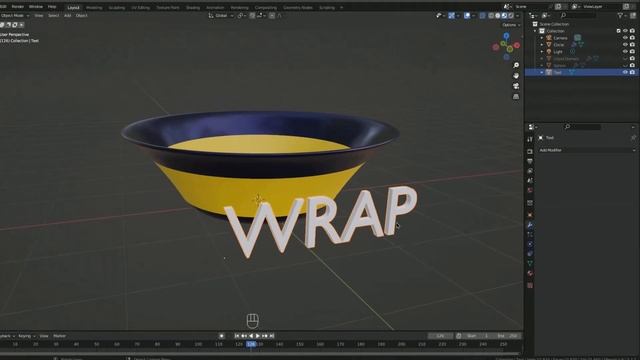Click blue Z axis on navigation gizmo

[x=506, y=36]
